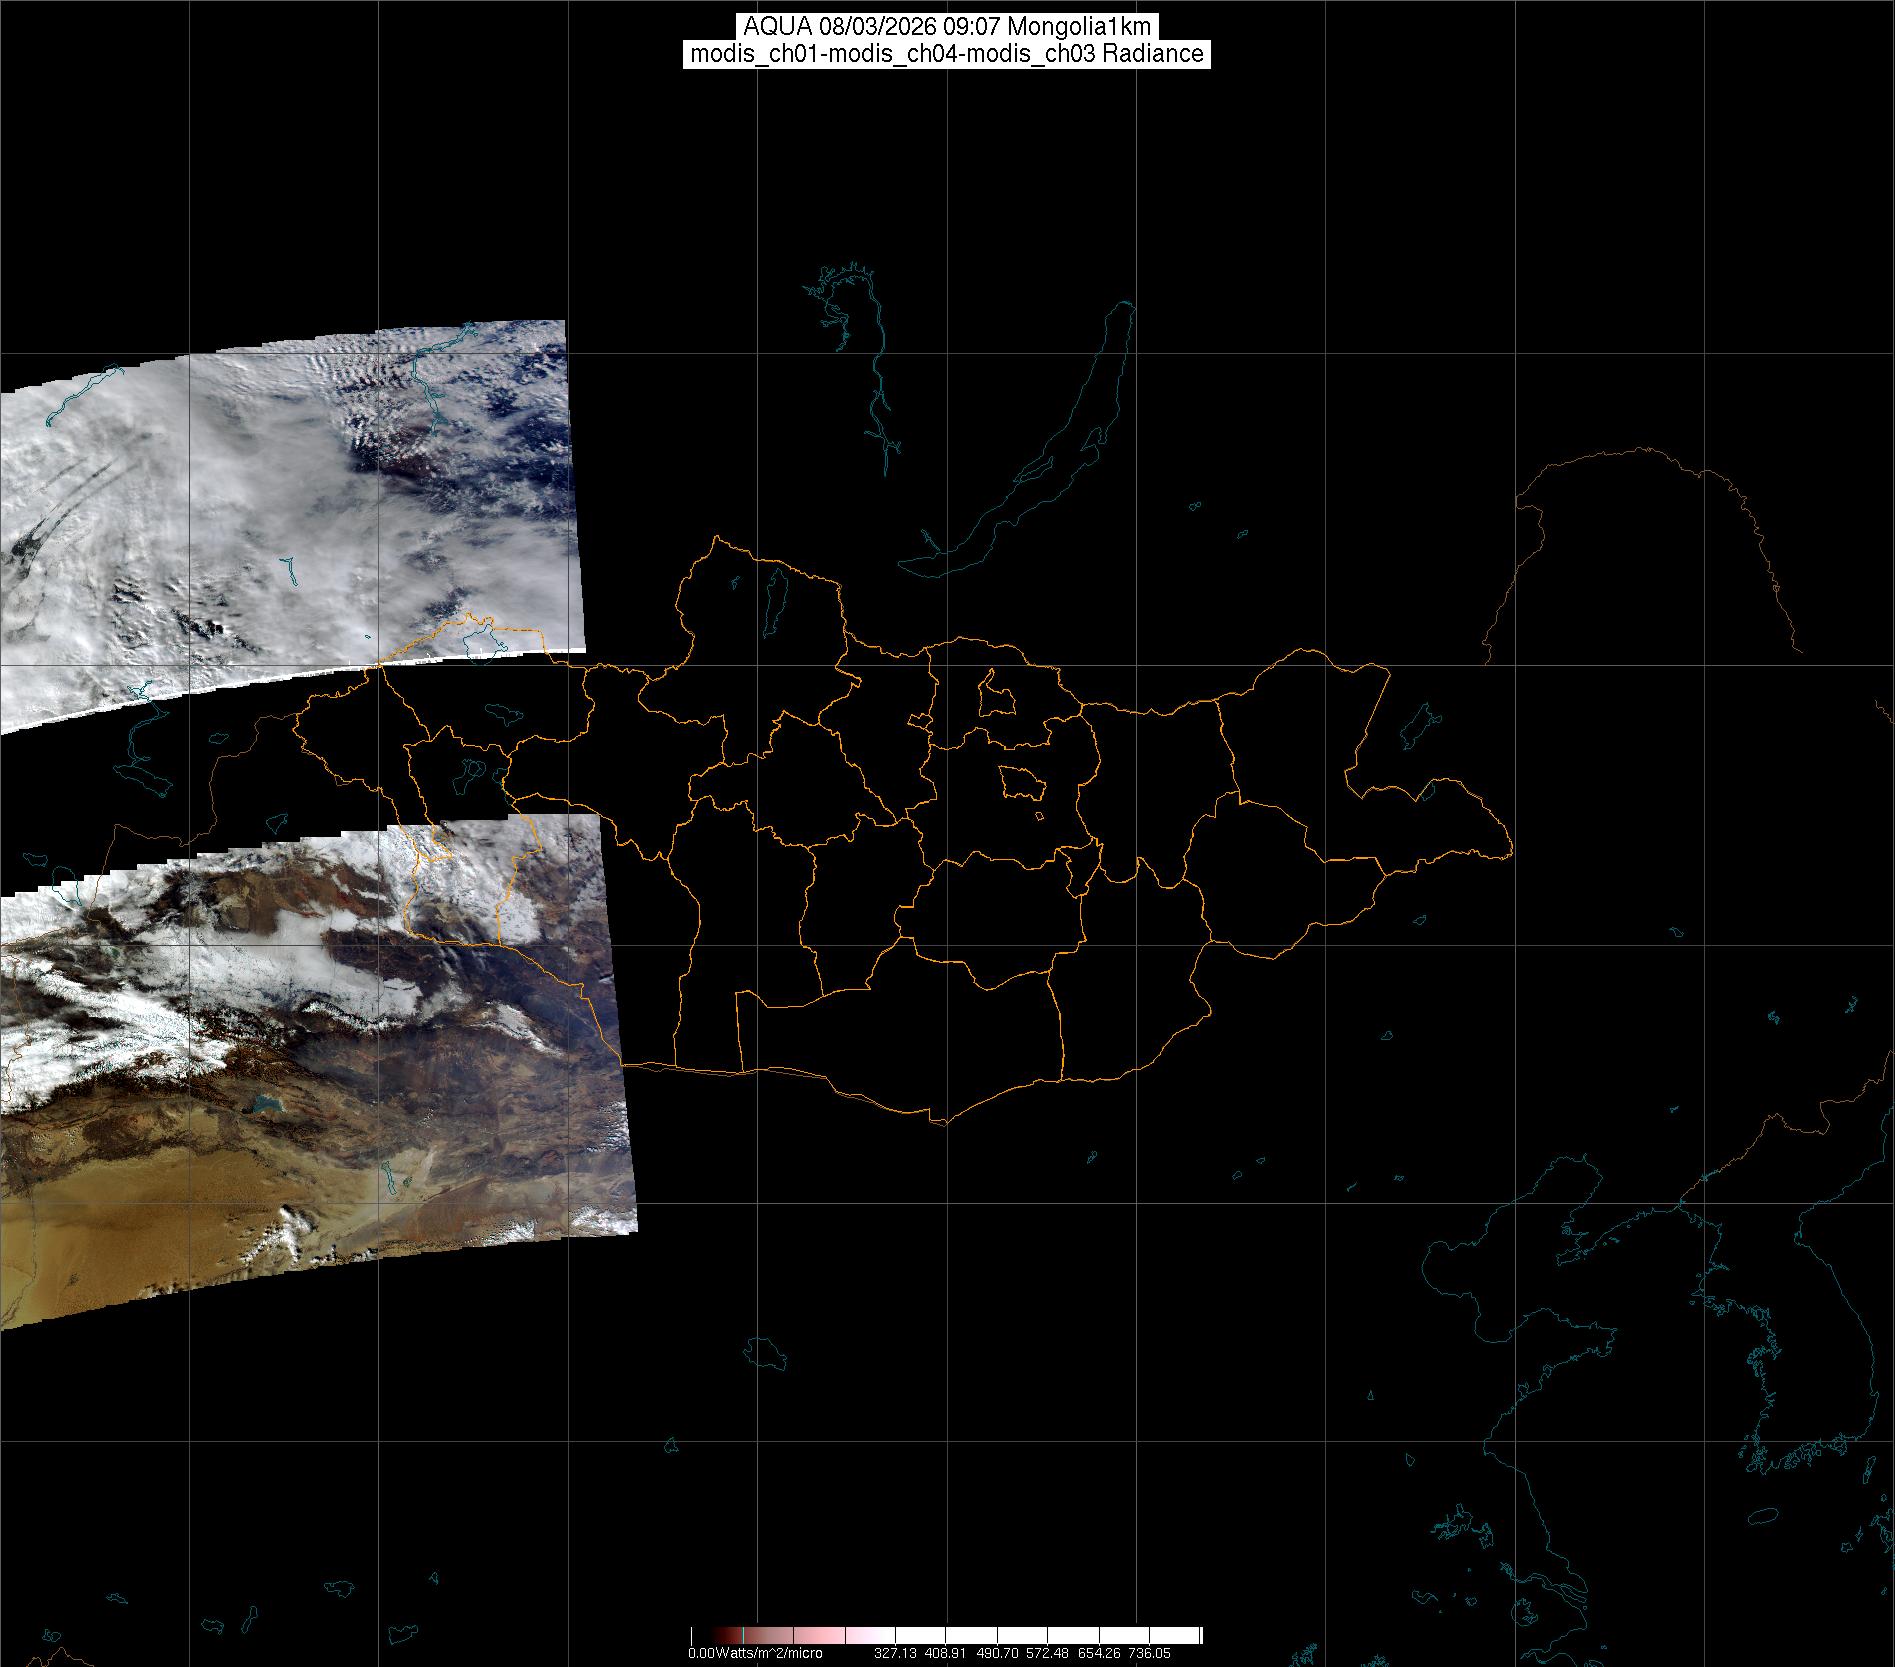Click the AQUA 08/03/2026 09:07 Mongolia1km title
This screenshot has width=1895, height=1667.
pyautogui.click(x=946, y=27)
